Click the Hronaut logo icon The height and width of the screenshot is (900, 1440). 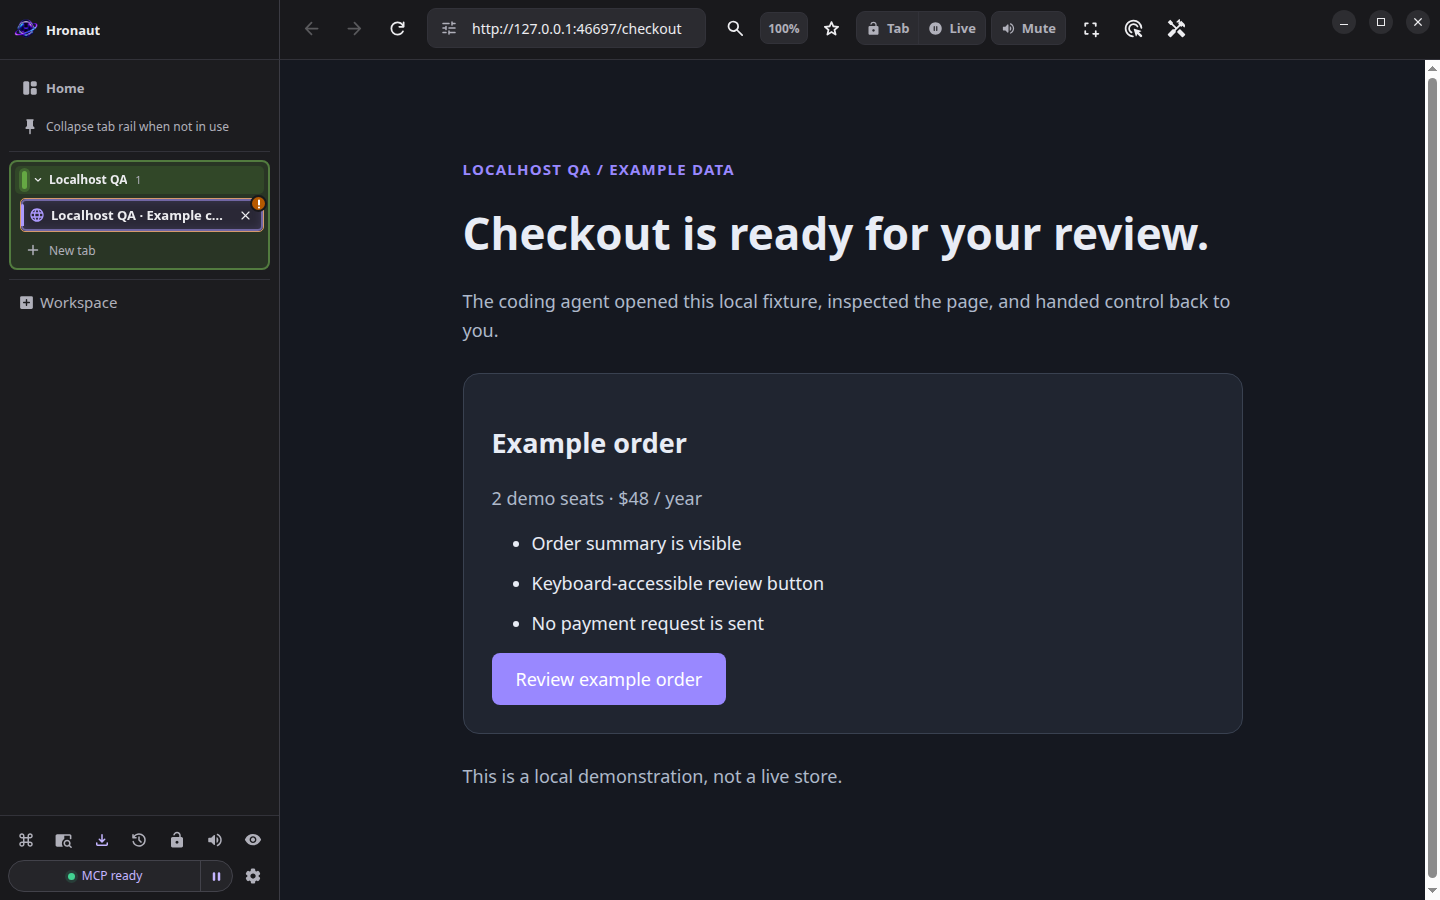coord(26,29)
